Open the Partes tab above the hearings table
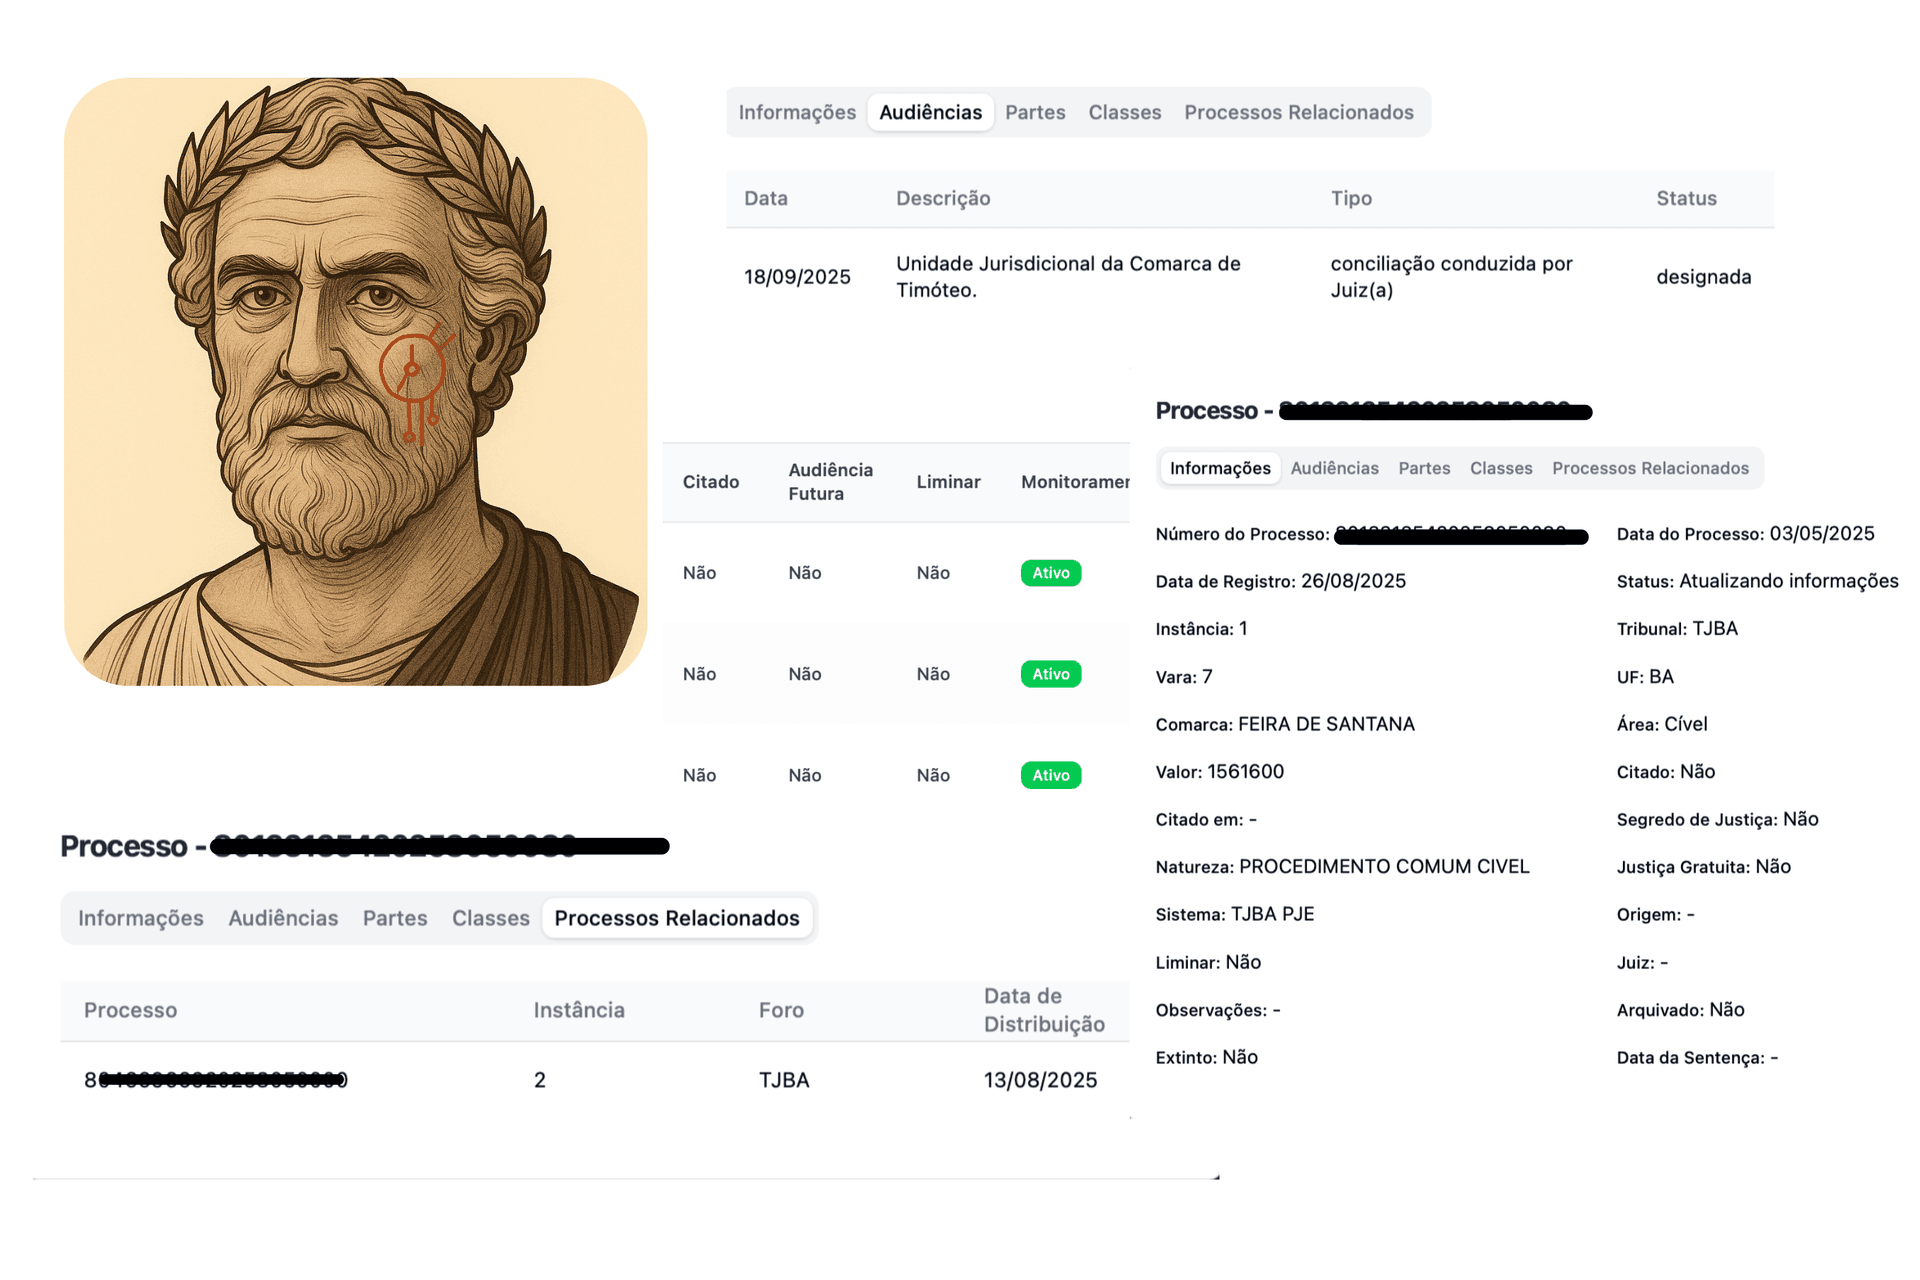Viewport: 1920px width, 1280px height. [1035, 113]
